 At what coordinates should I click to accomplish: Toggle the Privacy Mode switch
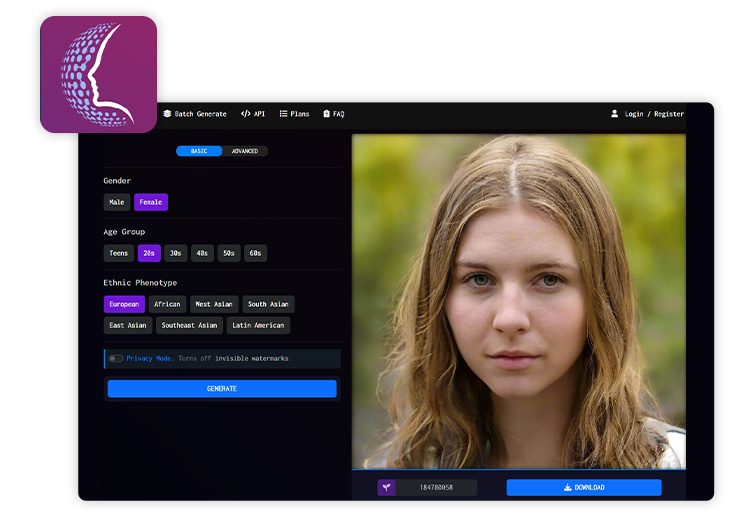[116, 358]
